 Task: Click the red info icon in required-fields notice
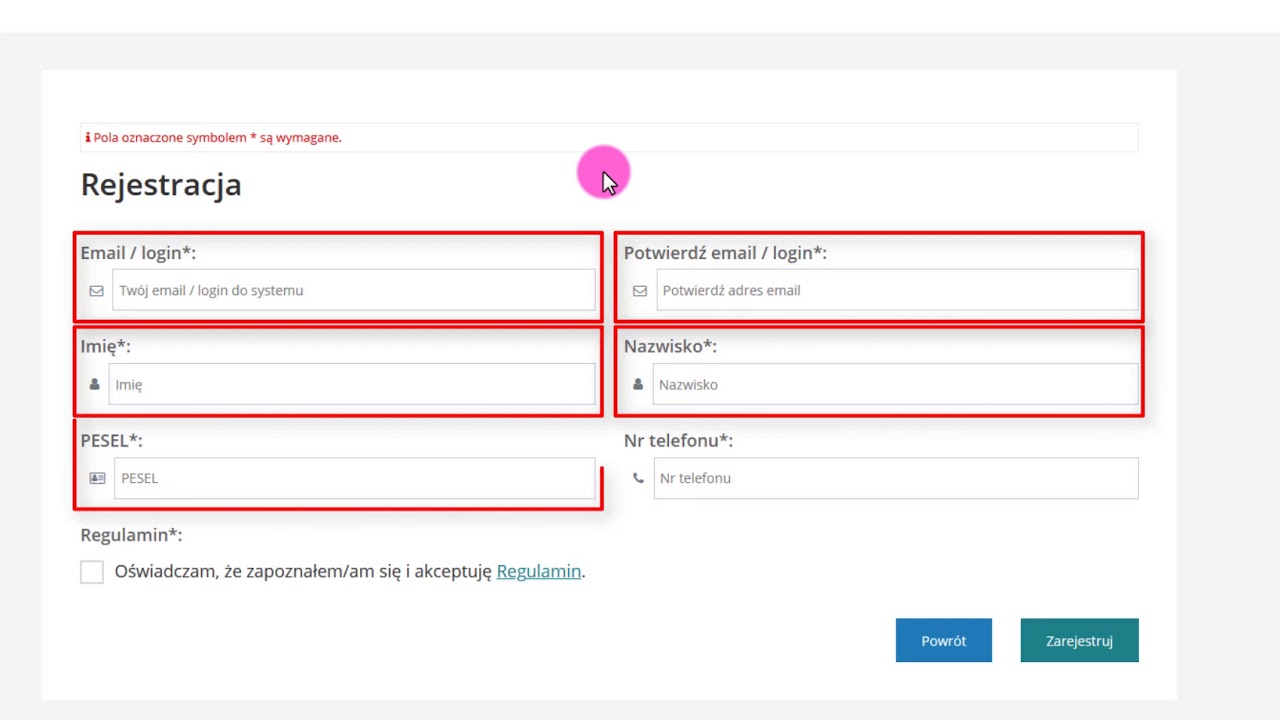(87, 138)
